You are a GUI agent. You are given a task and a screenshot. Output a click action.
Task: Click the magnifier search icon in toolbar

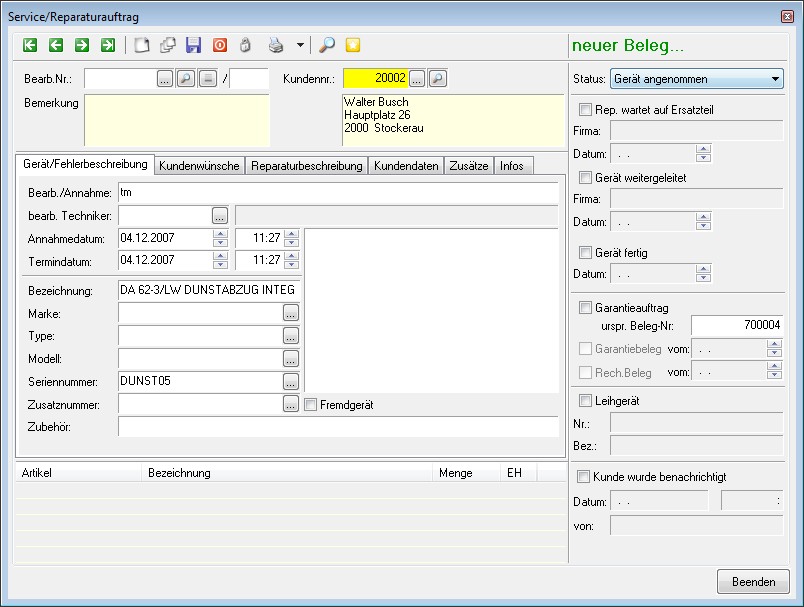(327, 45)
